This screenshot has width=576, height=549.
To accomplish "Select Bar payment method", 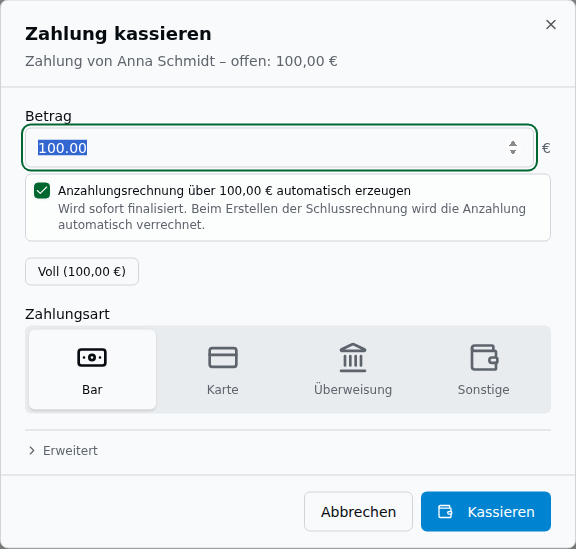I will (x=92, y=369).
